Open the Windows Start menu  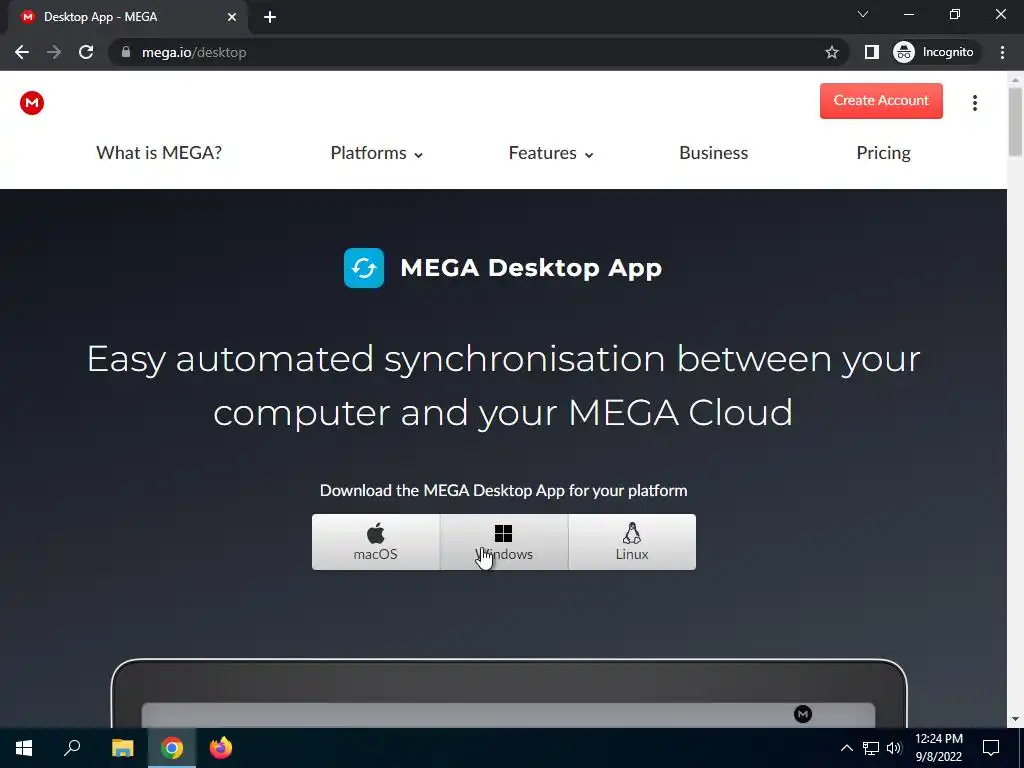pos(24,748)
